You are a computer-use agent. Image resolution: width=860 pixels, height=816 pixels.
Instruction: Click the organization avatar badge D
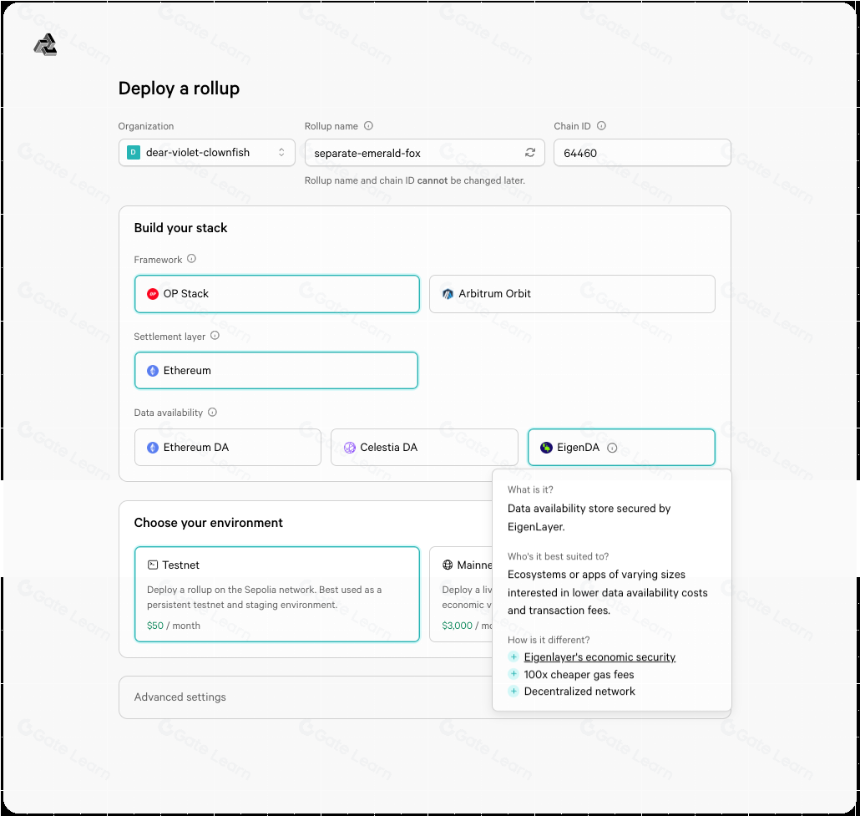133,152
